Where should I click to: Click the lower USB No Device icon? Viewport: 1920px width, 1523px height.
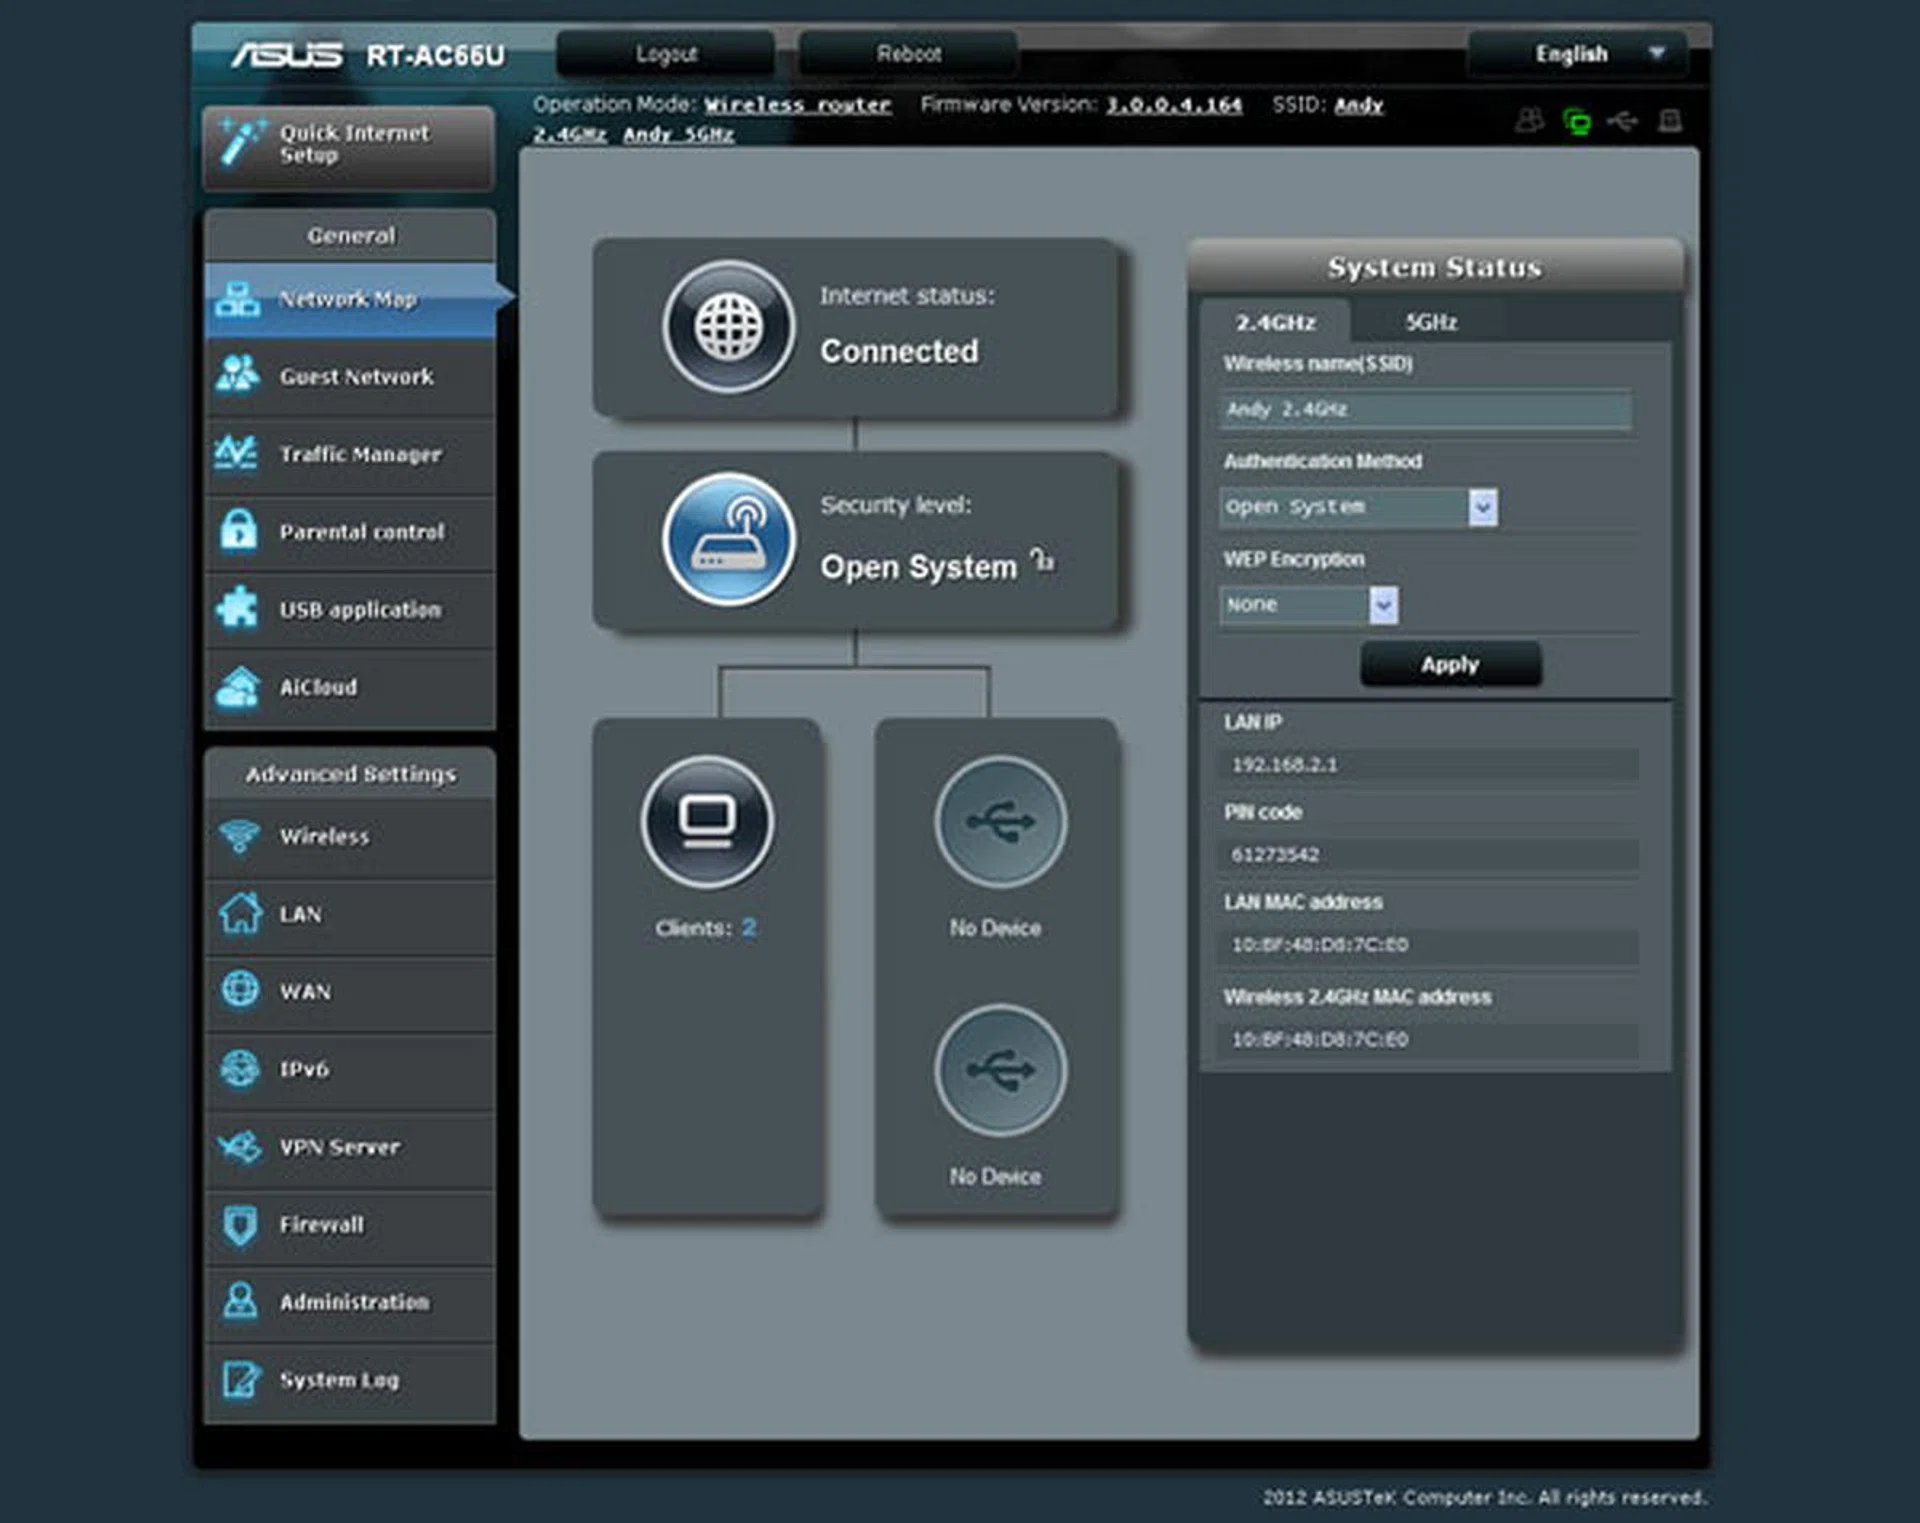[x=999, y=1070]
